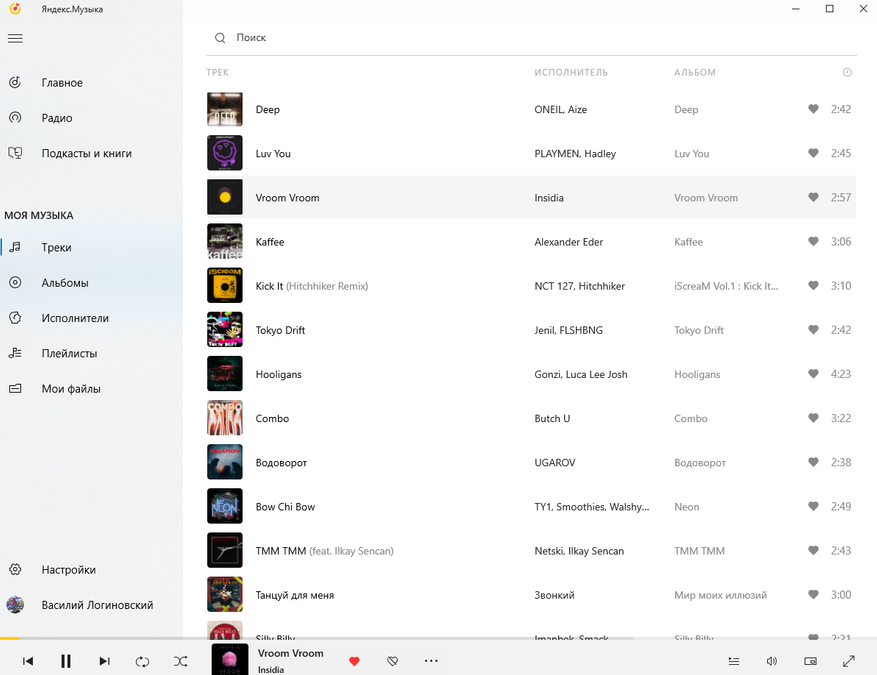Open album iScreaM Vol.1 : Kick It
This screenshot has height=675, width=877.
[726, 286]
